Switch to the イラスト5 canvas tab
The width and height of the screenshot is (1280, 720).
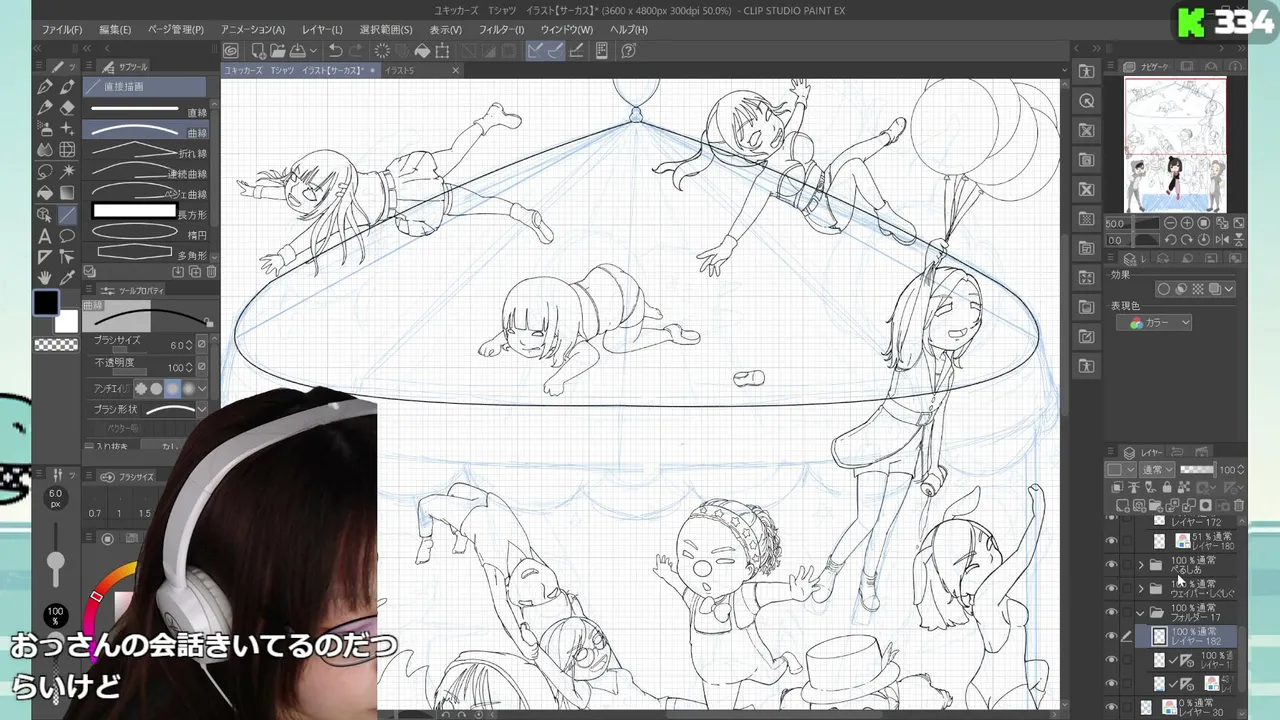tap(400, 71)
